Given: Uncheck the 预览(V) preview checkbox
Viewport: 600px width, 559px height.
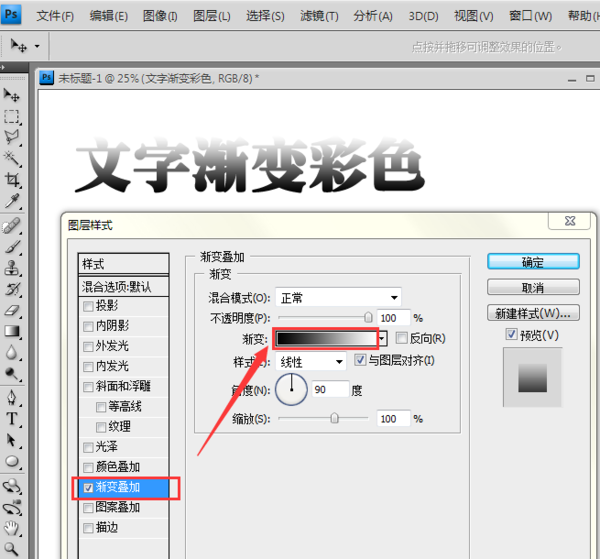Looking at the screenshot, I should click(511, 334).
